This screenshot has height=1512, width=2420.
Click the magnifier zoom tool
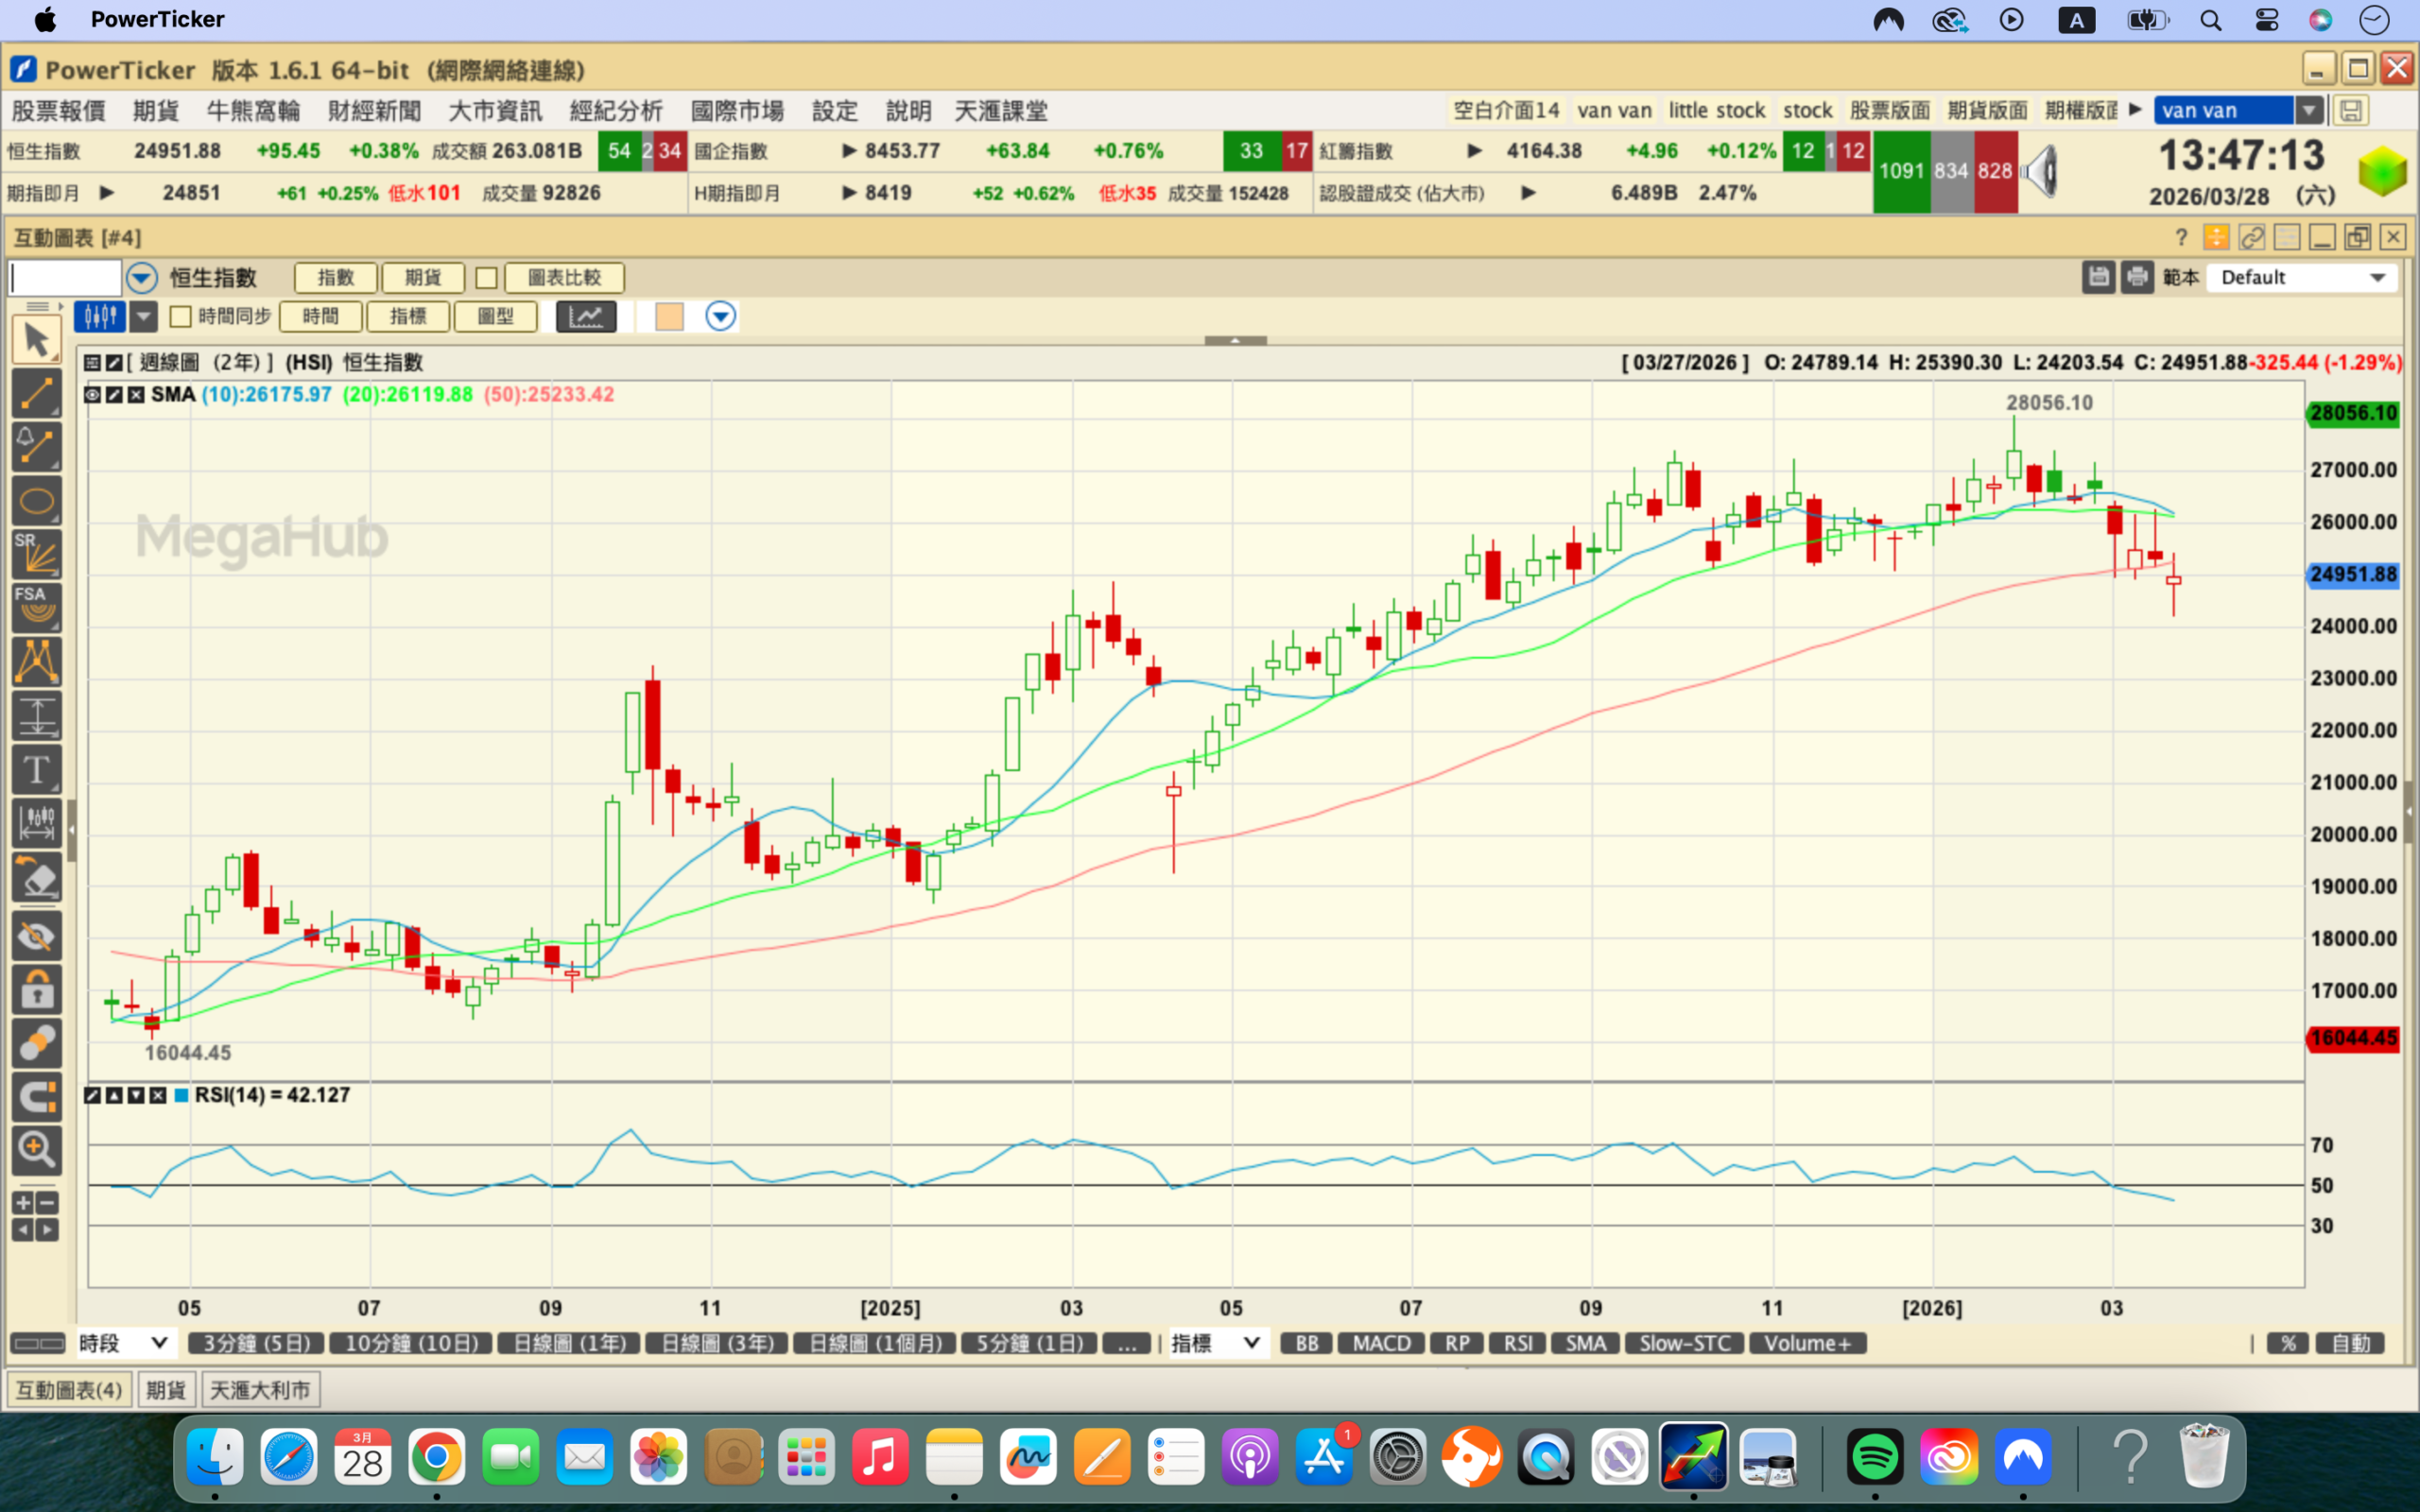pyautogui.click(x=37, y=1150)
